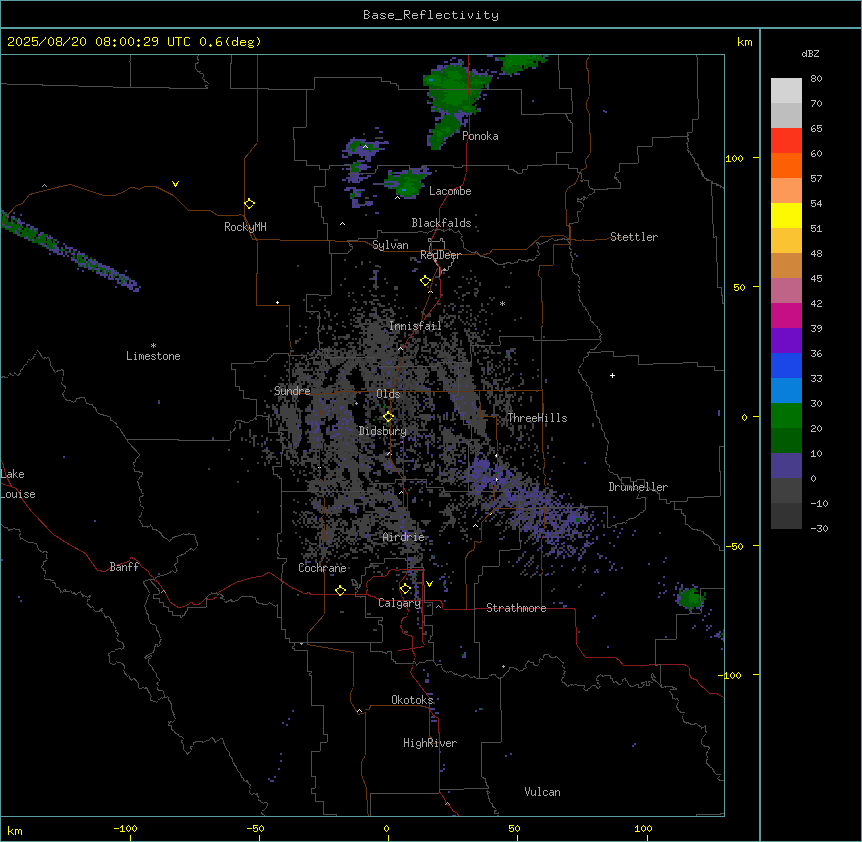Click the yellow diamond marker south of RedDeer

click(426, 281)
